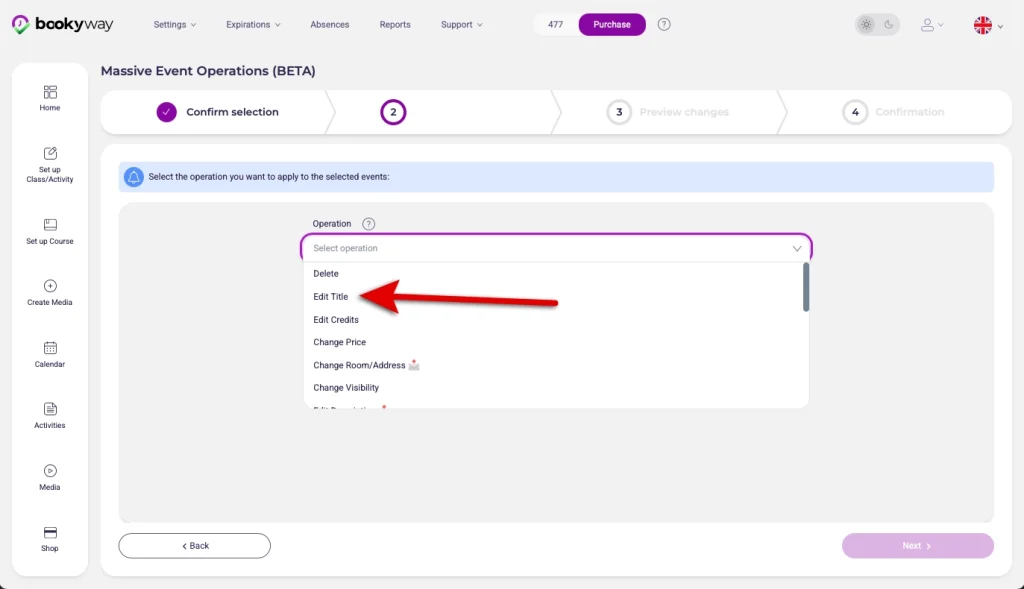Switch to dark mode moon toggle

click(x=888, y=25)
